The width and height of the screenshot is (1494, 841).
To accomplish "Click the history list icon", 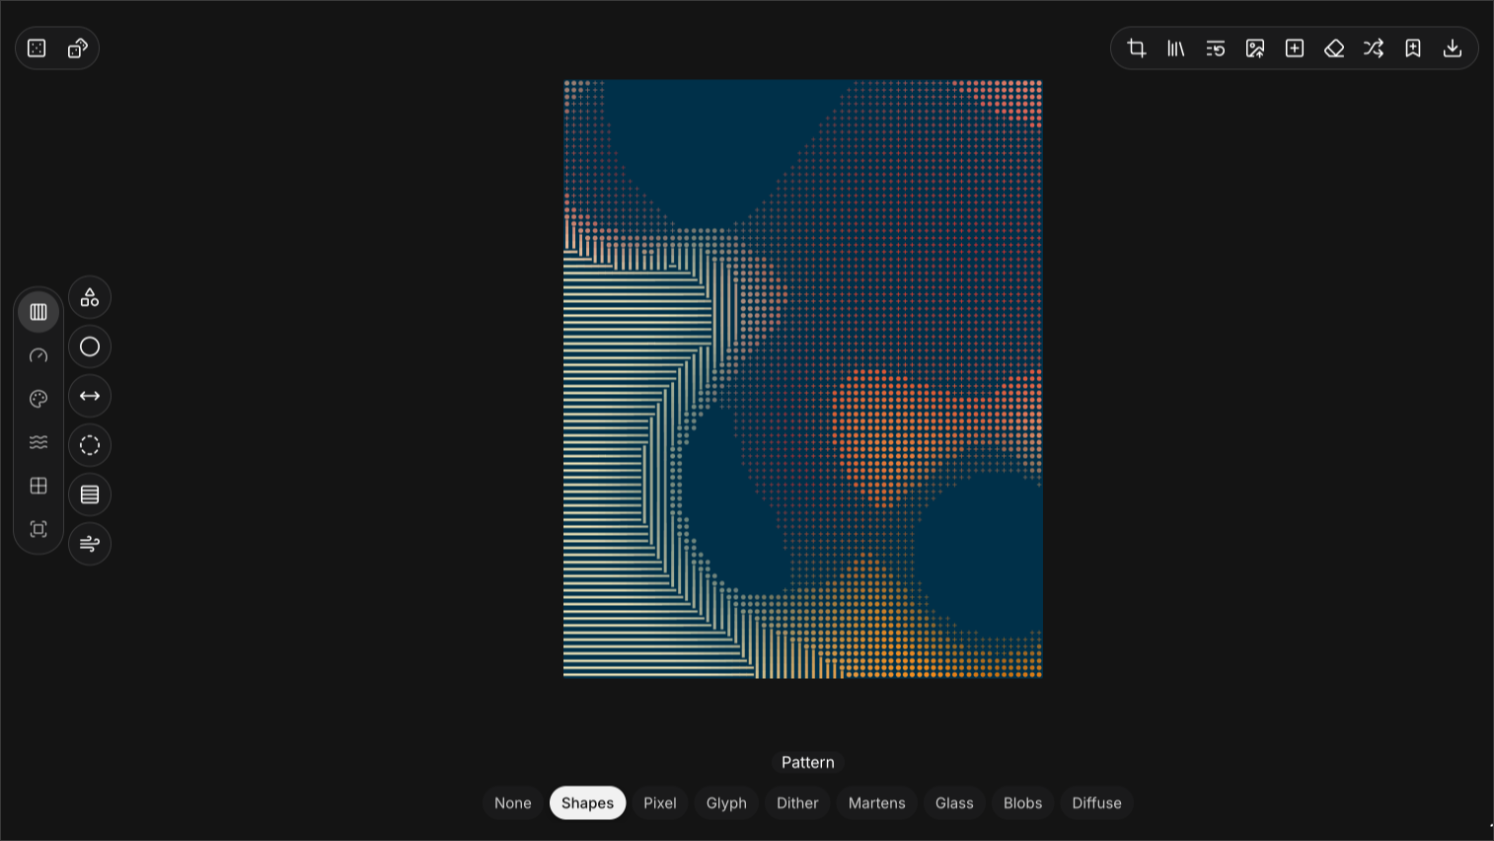I will point(1215,48).
